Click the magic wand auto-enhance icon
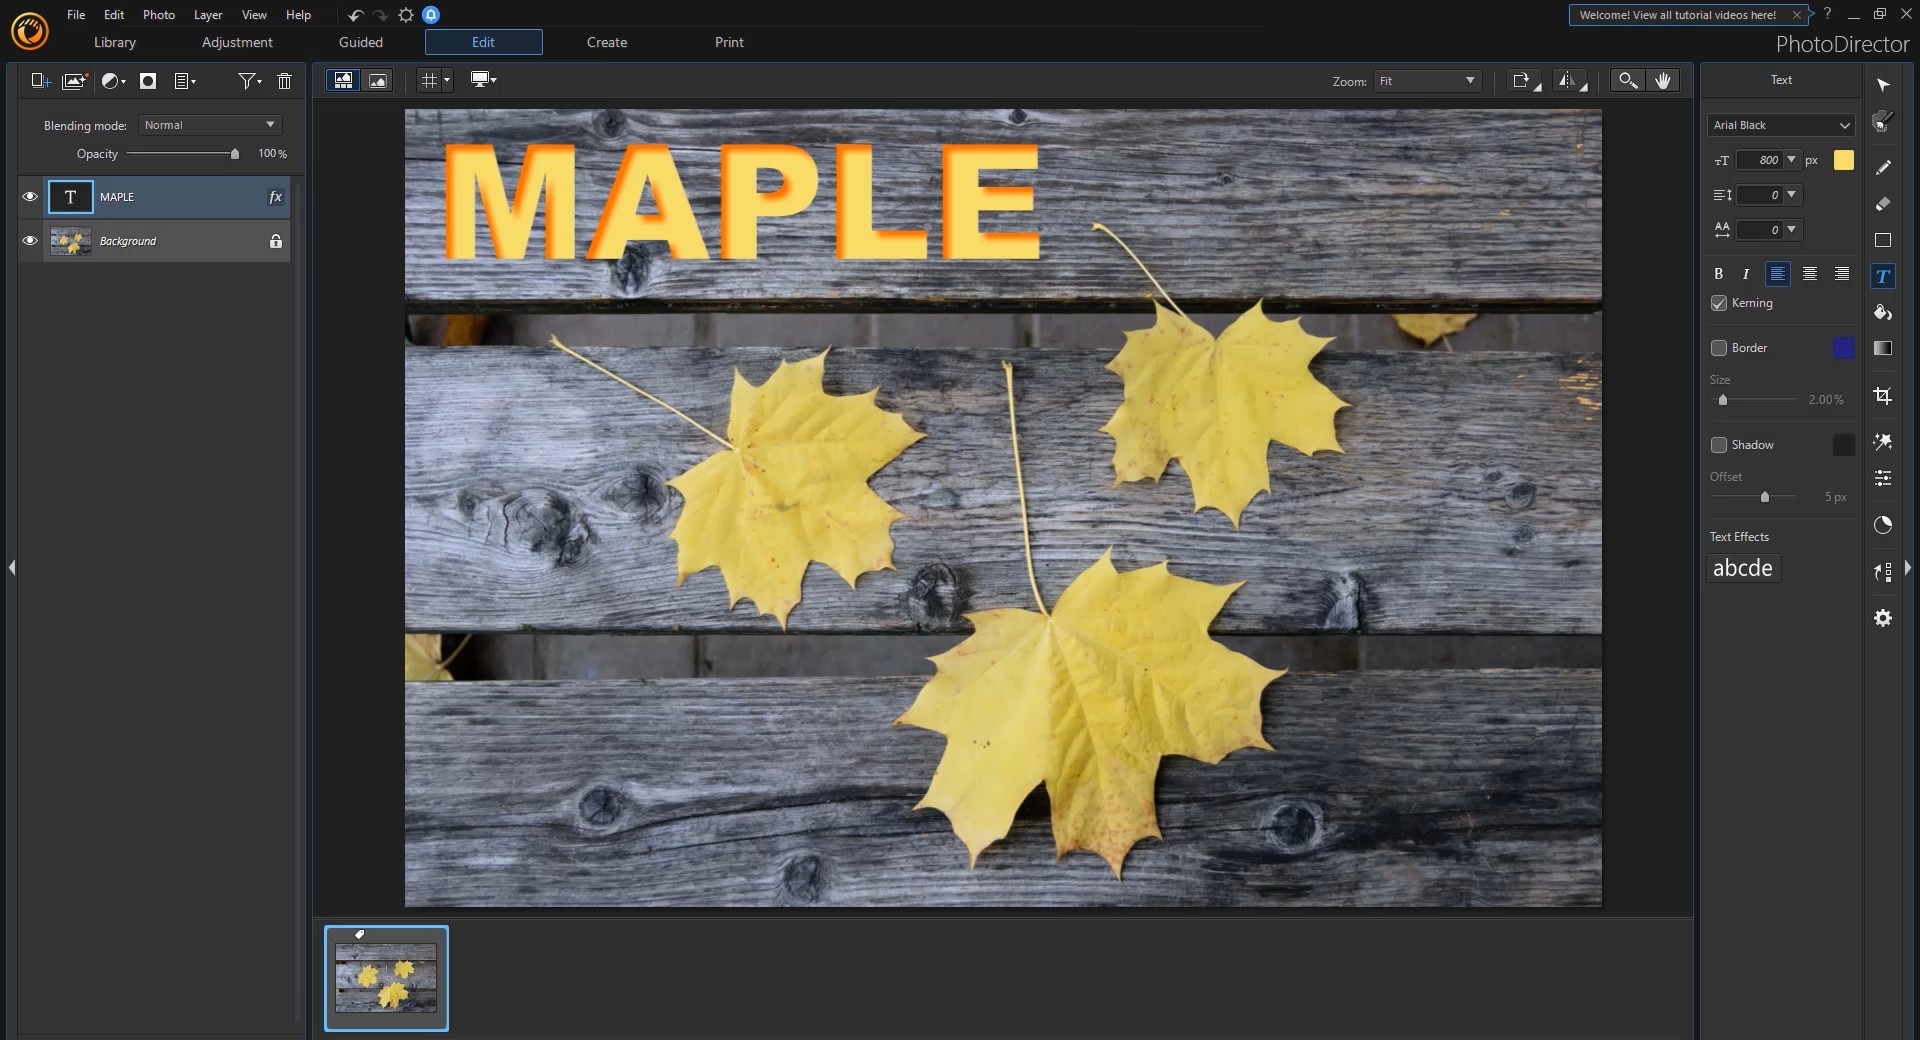 1881,442
